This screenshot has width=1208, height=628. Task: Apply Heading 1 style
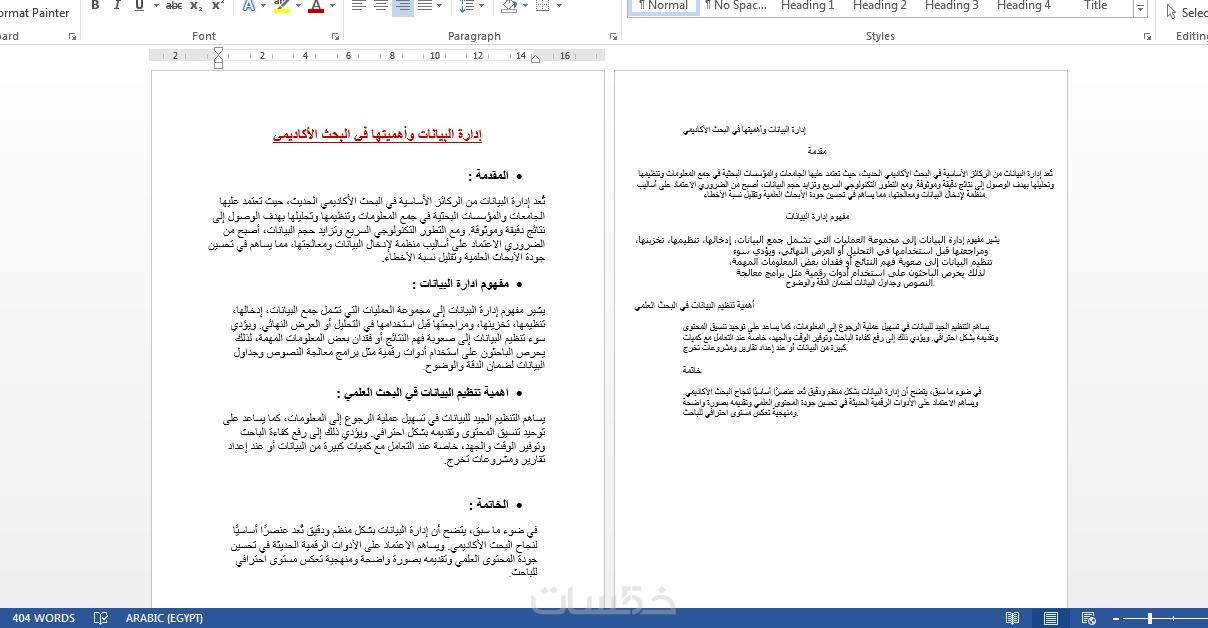coord(808,6)
